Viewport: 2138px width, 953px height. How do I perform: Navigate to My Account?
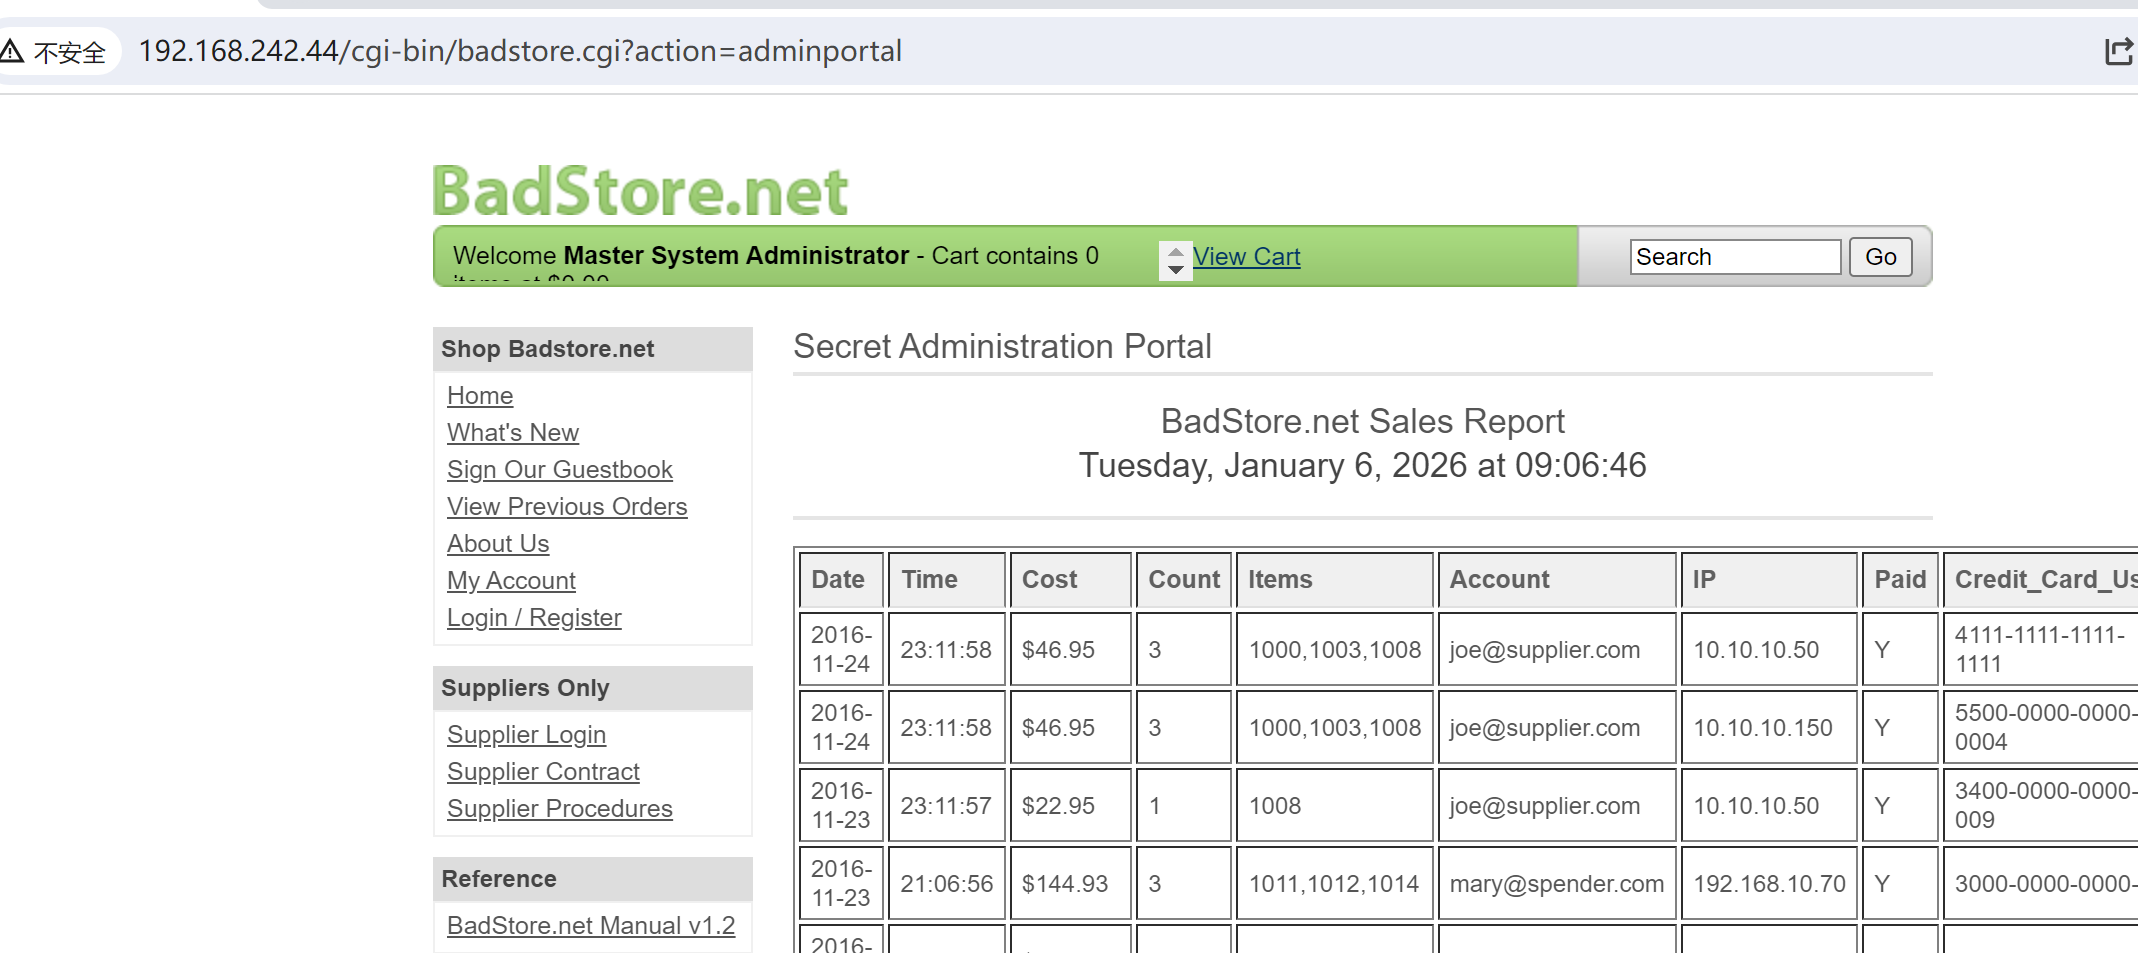click(x=511, y=581)
